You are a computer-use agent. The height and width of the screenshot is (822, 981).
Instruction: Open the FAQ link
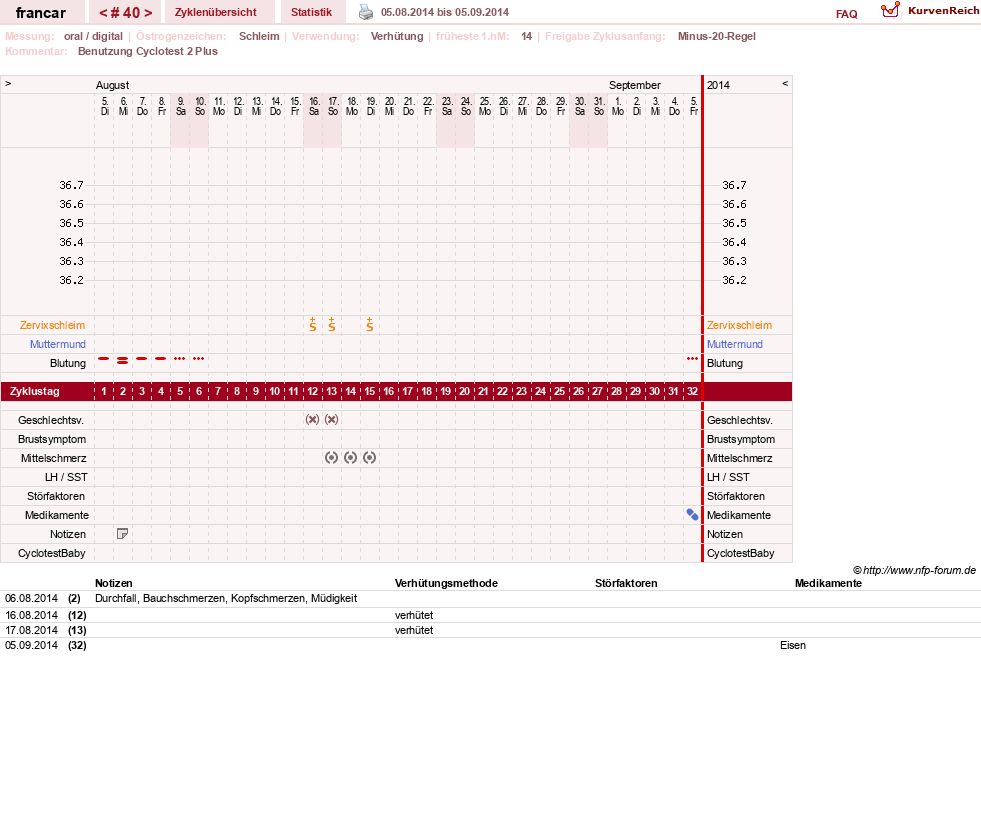pos(846,14)
